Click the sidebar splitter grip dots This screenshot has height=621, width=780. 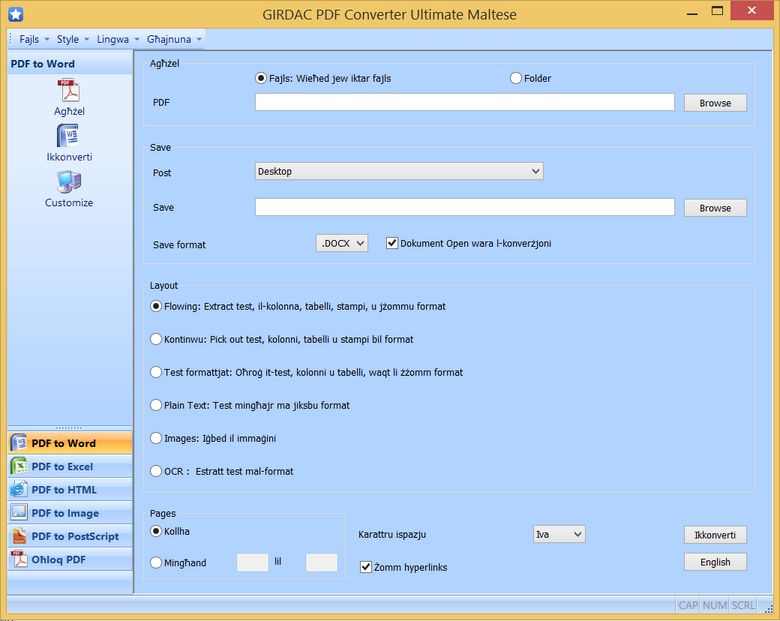(x=69, y=428)
